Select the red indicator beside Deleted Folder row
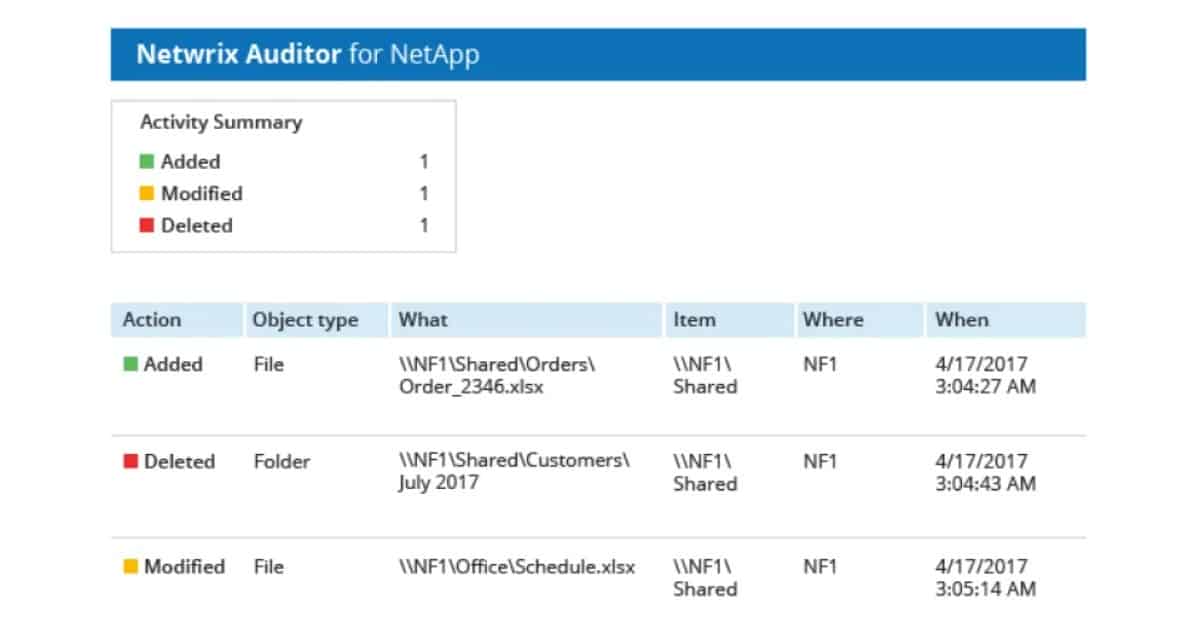 point(129,461)
